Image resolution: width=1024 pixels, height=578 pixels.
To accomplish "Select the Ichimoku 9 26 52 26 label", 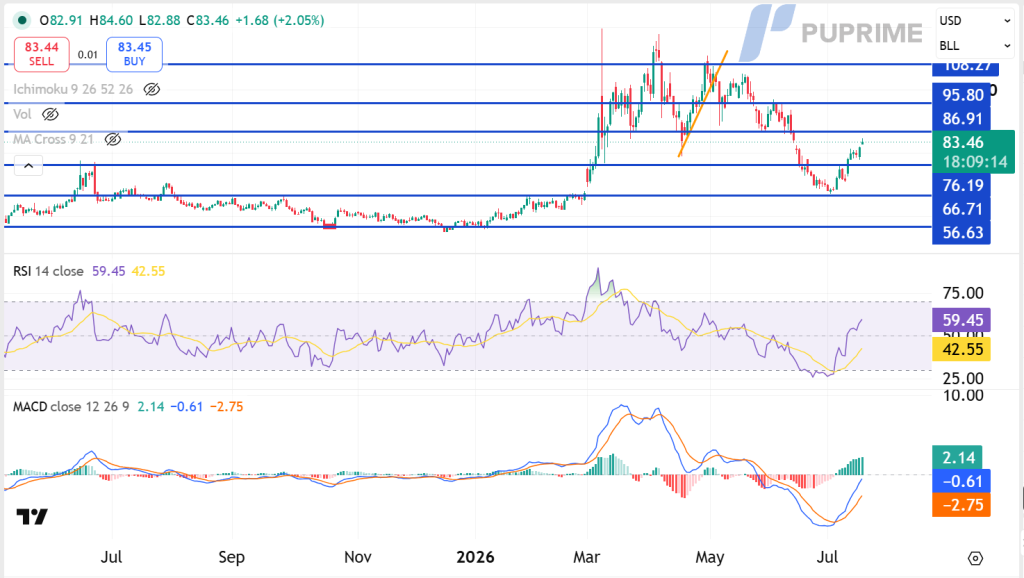I will tap(73, 89).
